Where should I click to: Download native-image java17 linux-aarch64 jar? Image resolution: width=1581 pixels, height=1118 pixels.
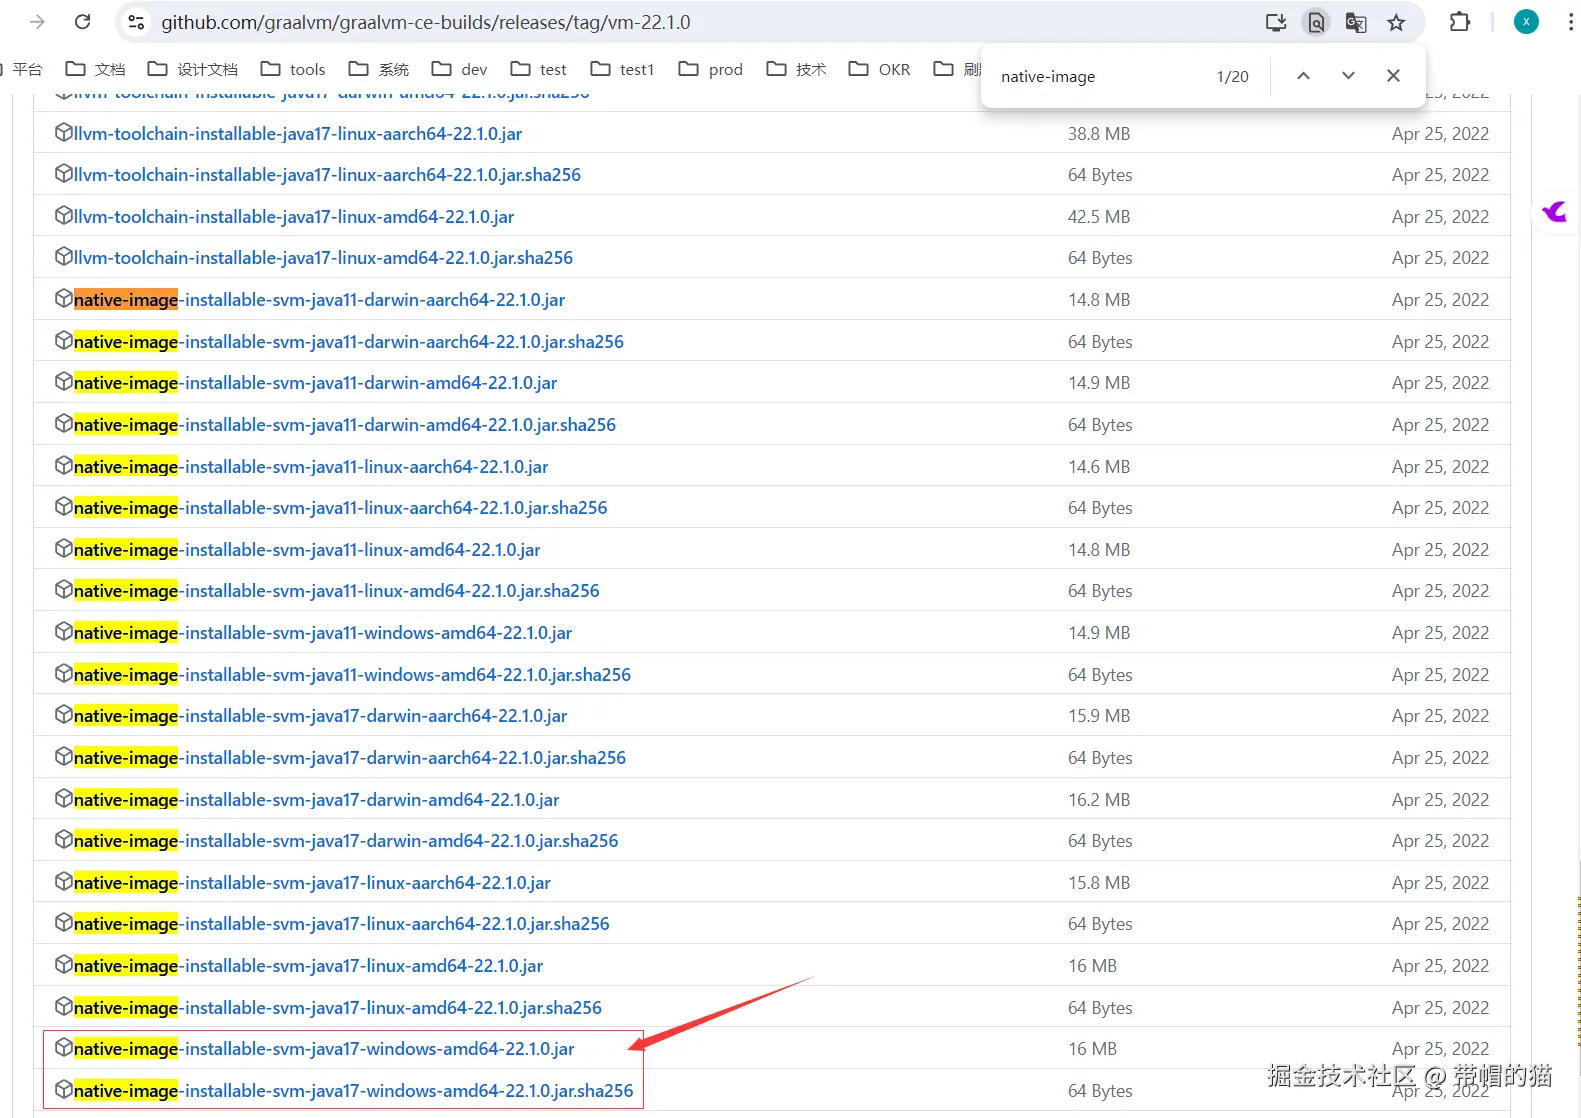[x=312, y=883]
